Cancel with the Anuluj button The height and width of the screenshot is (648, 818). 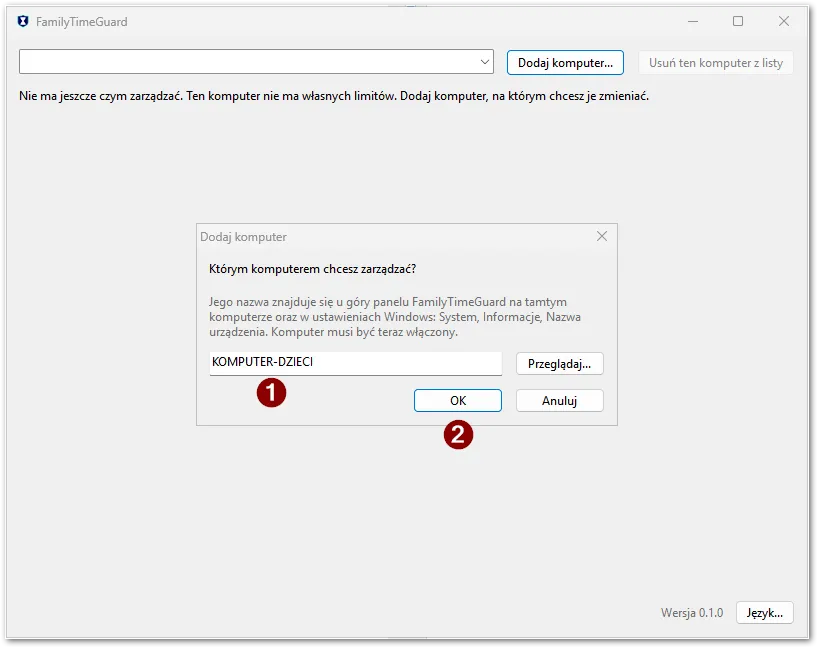pos(559,401)
